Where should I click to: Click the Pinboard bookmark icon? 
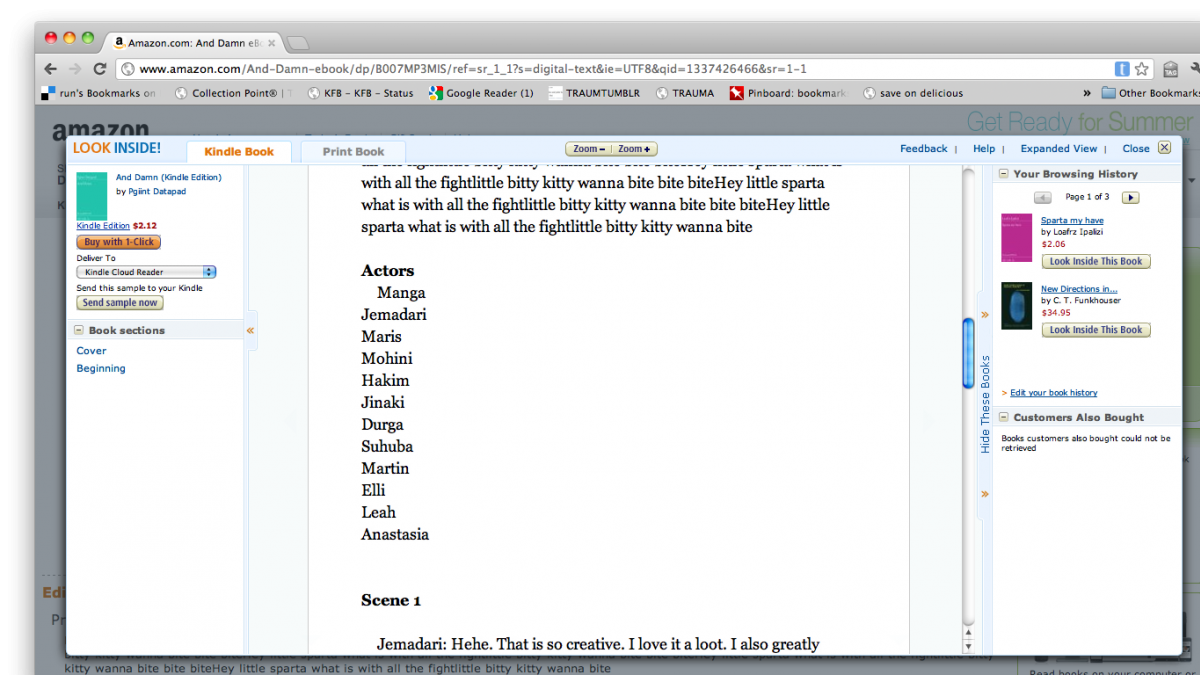737,93
